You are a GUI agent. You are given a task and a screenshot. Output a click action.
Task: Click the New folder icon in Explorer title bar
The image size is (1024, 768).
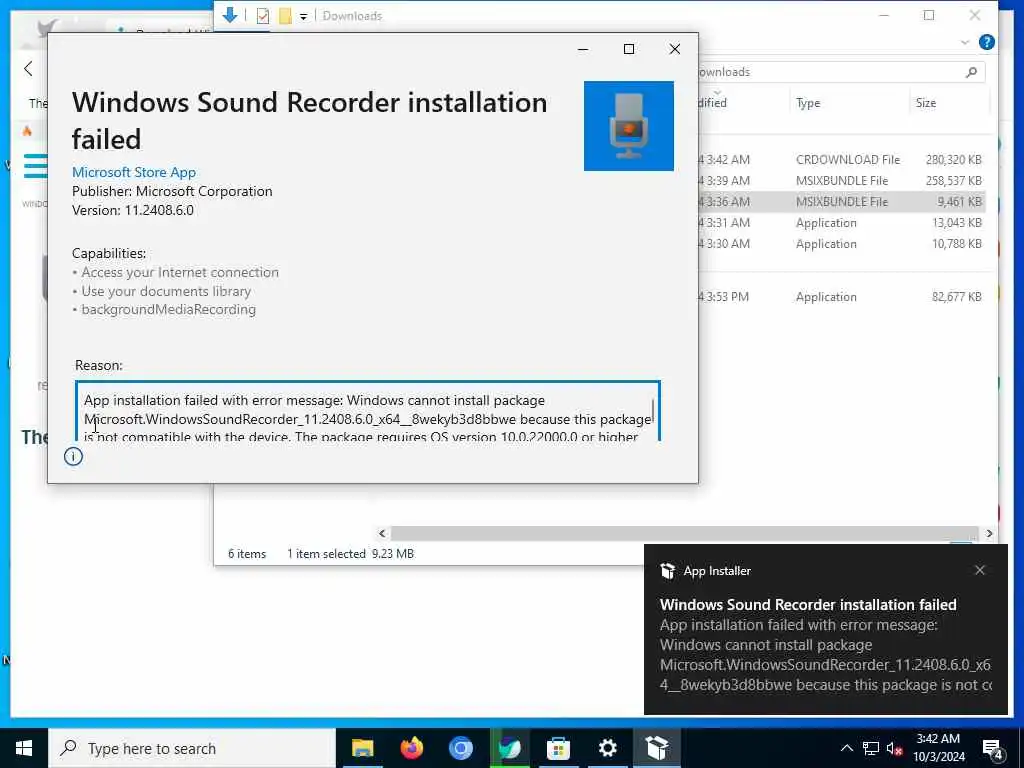pyautogui.click(x=285, y=16)
